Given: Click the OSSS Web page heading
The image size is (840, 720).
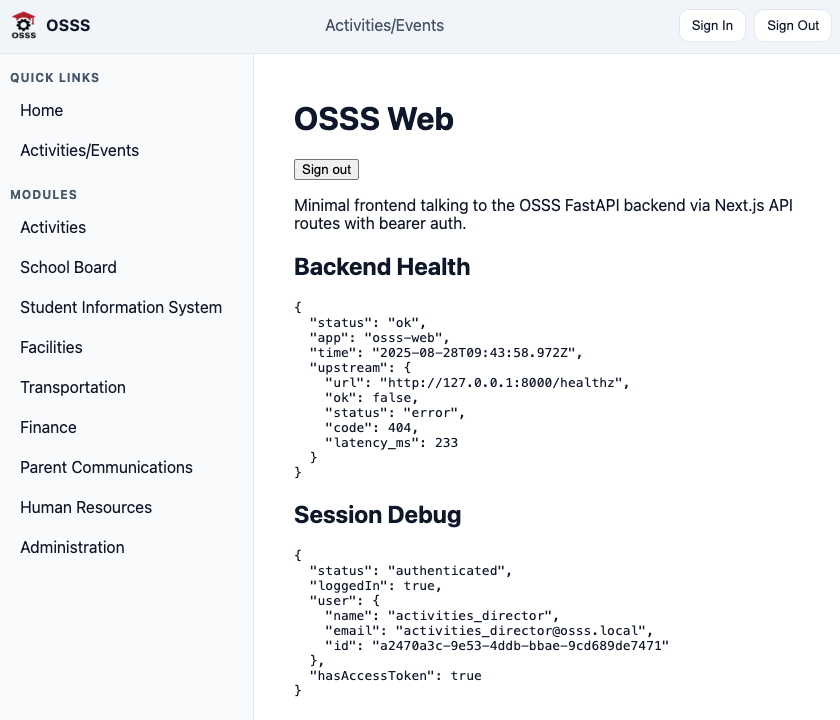Looking at the screenshot, I should pos(373,118).
